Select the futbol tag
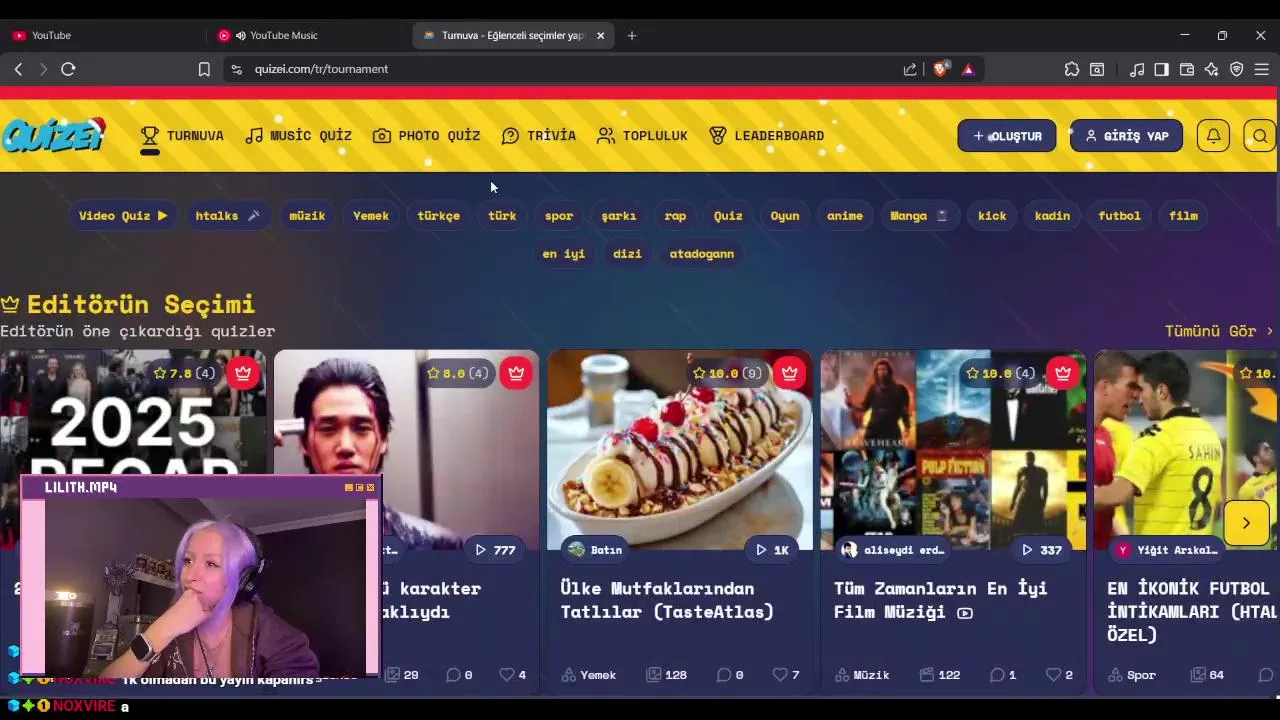The width and height of the screenshot is (1280, 720). pyautogui.click(x=1119, y=216)
